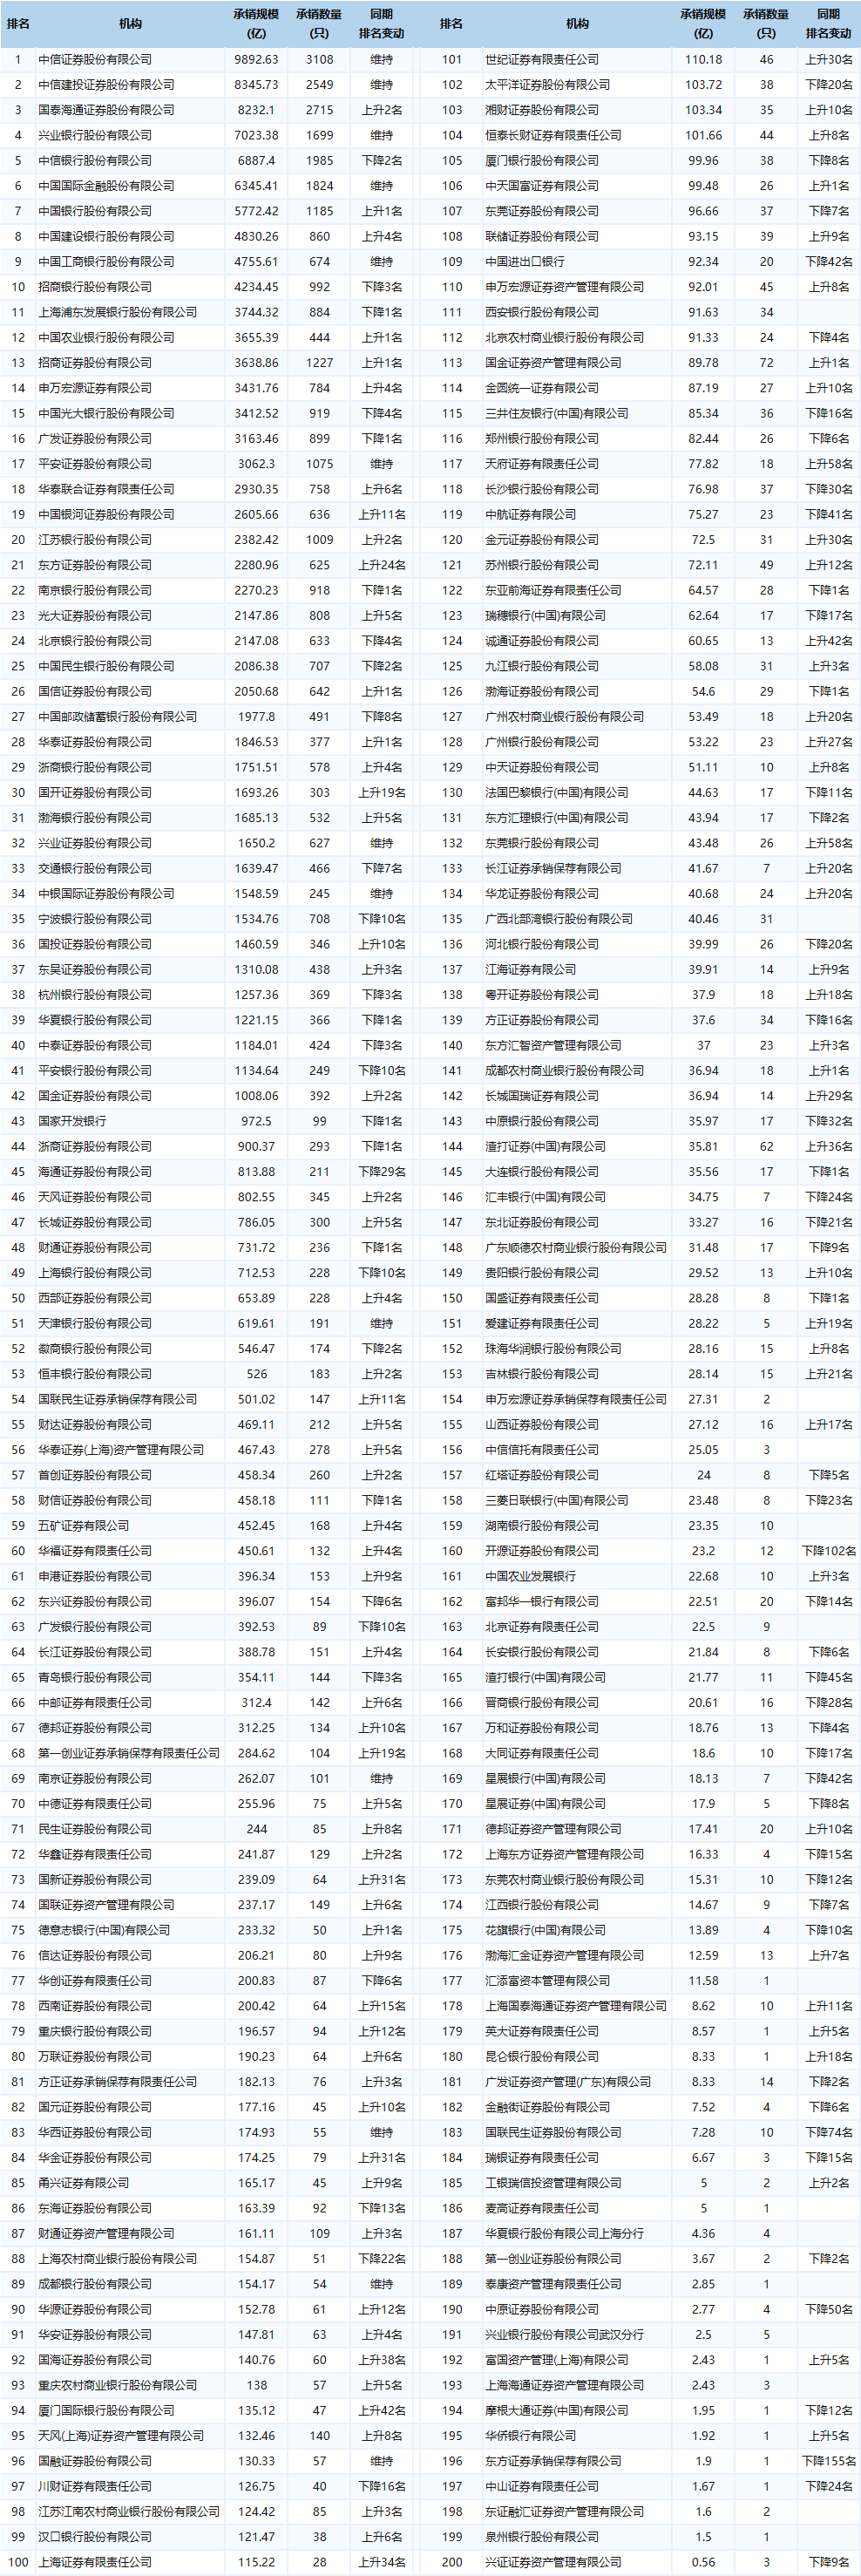Click the 下降29名 rank change
This screenshot has height=2576, width=861.
tap(382, 1171)
